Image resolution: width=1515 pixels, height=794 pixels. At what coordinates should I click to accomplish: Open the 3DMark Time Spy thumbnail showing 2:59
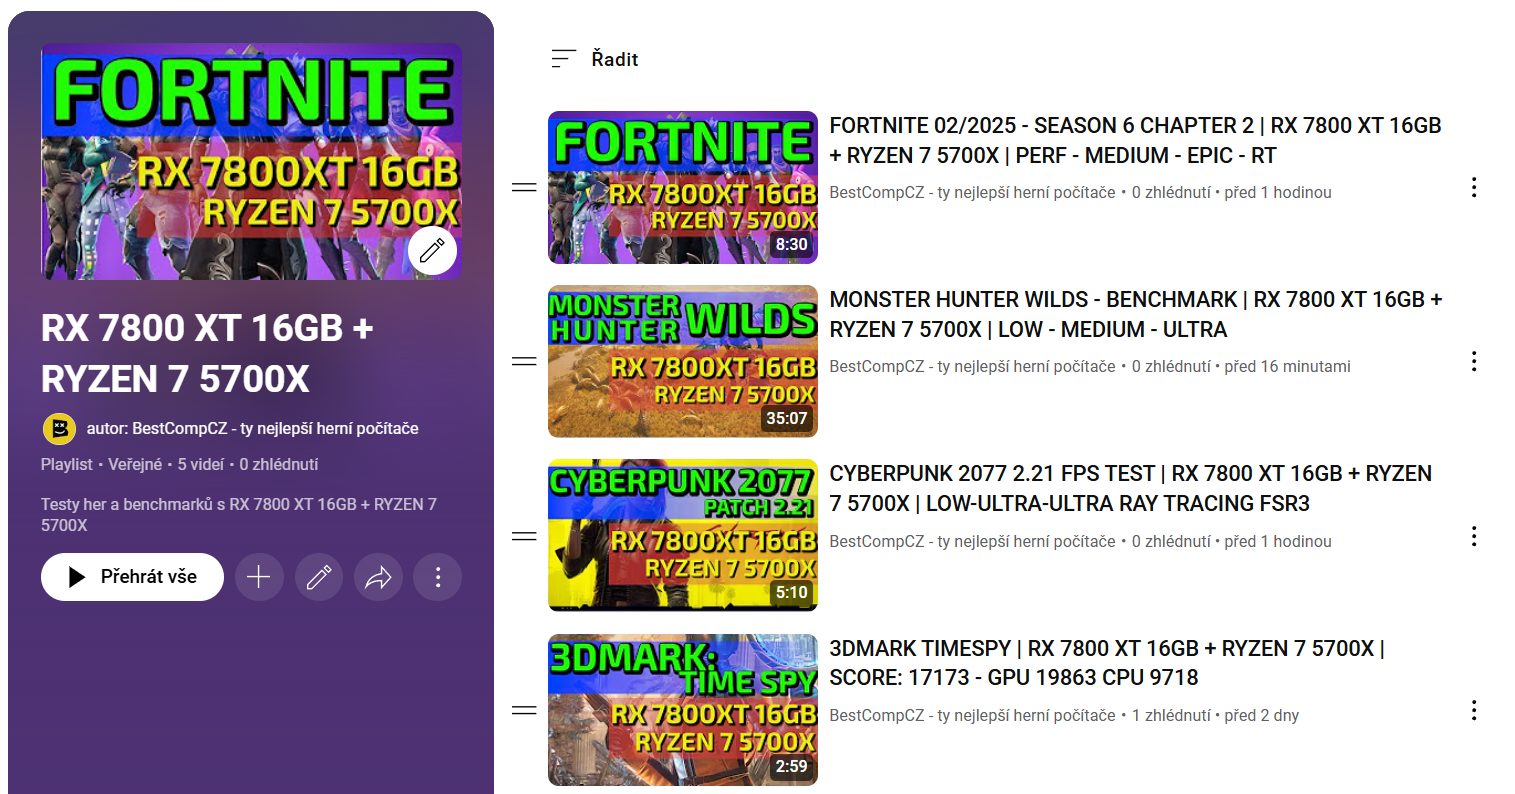(683, 710)
